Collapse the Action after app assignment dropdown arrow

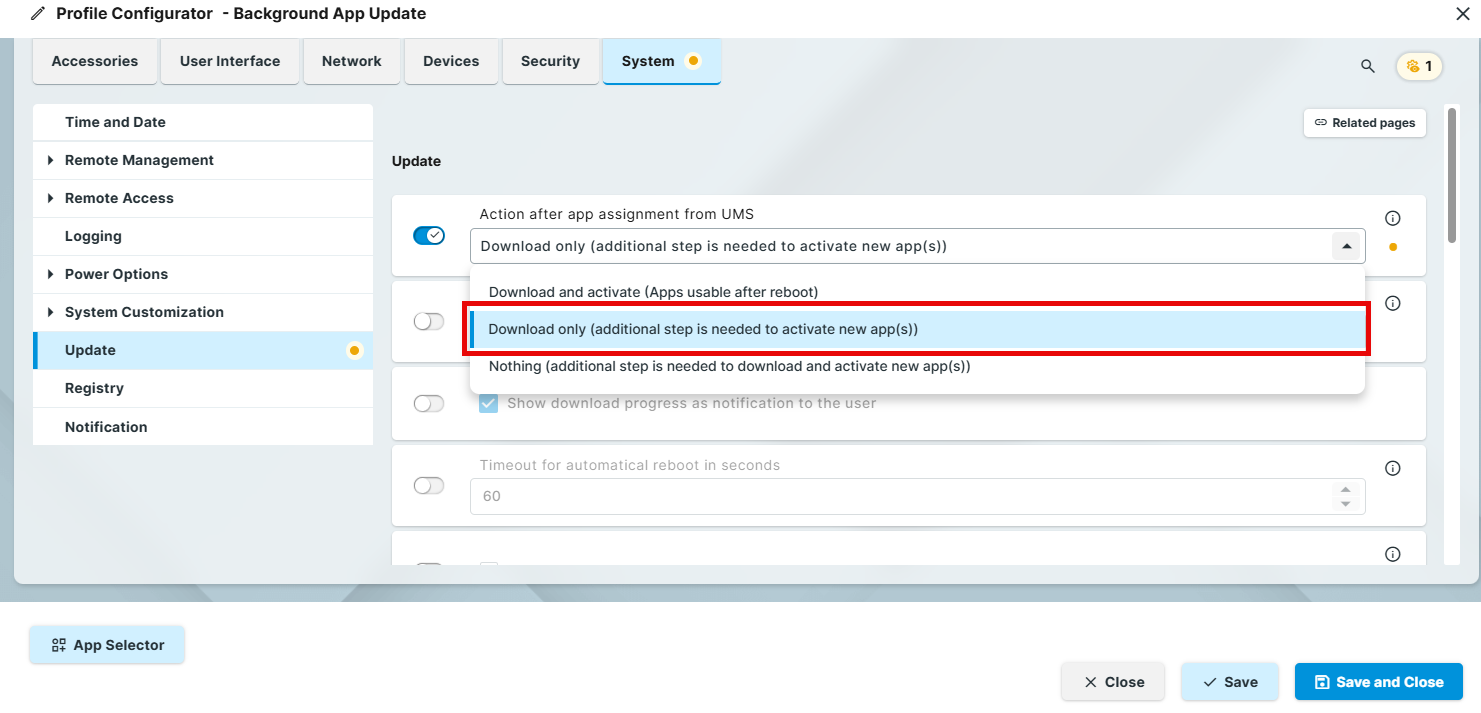[1346, 246]
